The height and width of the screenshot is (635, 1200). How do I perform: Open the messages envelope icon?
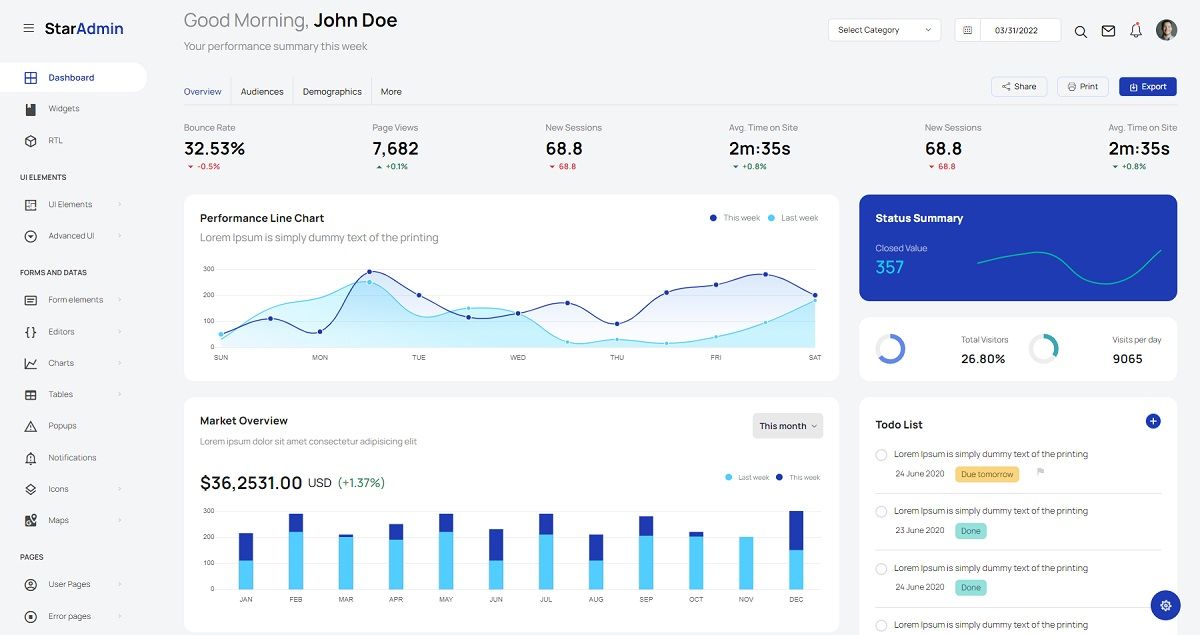click(1108, 31)
